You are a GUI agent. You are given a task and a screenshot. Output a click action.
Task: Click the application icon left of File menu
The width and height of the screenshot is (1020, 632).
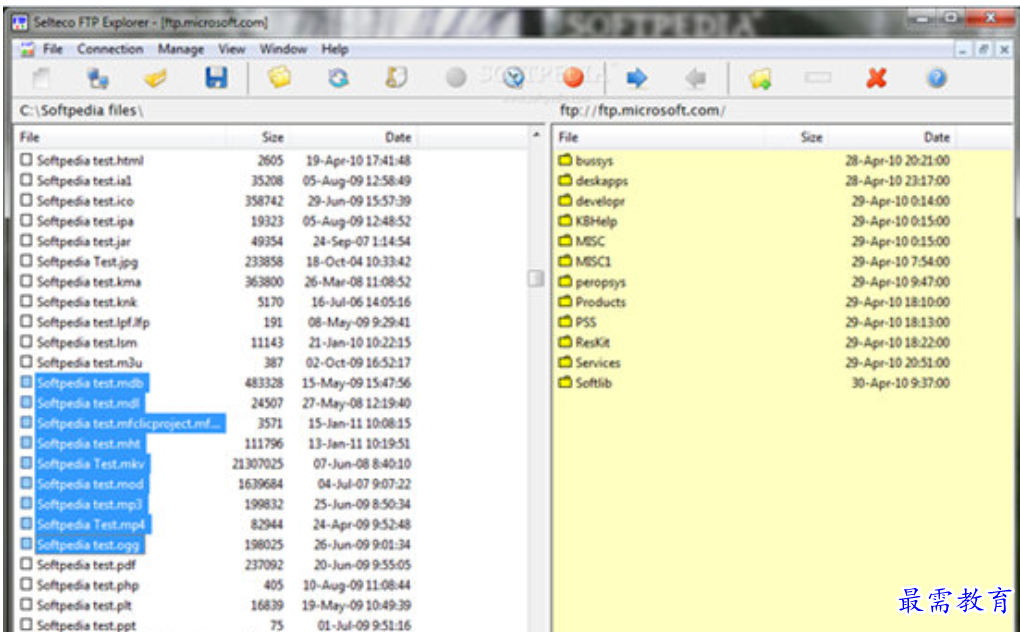(27, 49)
